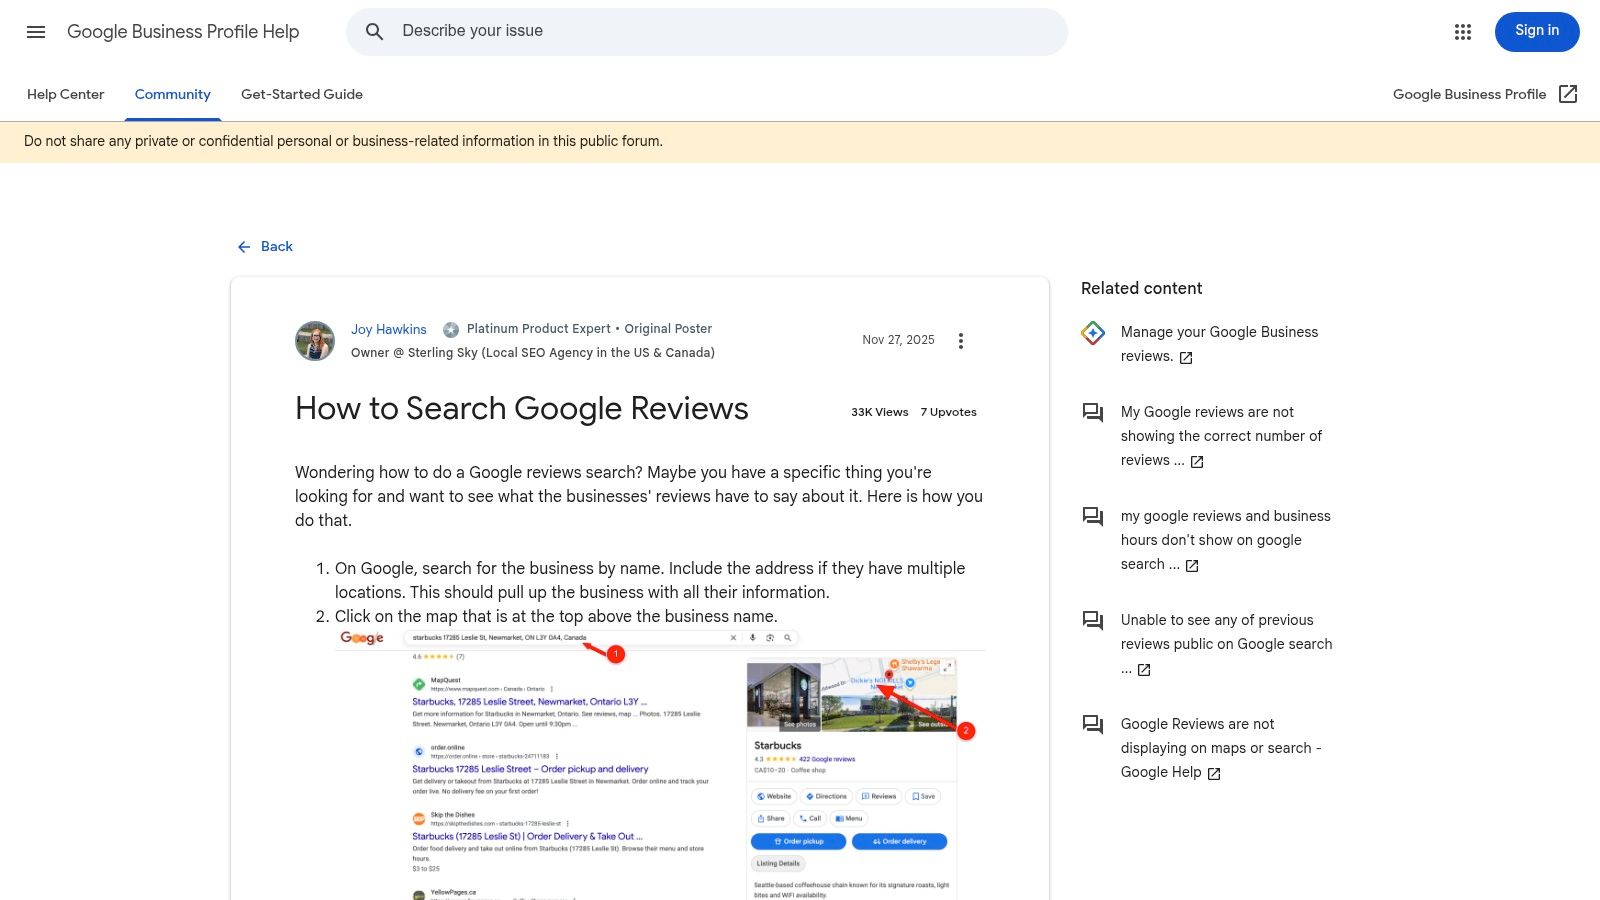Click the external-link icon beside Google Business Profile
The width and height of the screenshot is (1600, 900).
(x=1568, y=94)
